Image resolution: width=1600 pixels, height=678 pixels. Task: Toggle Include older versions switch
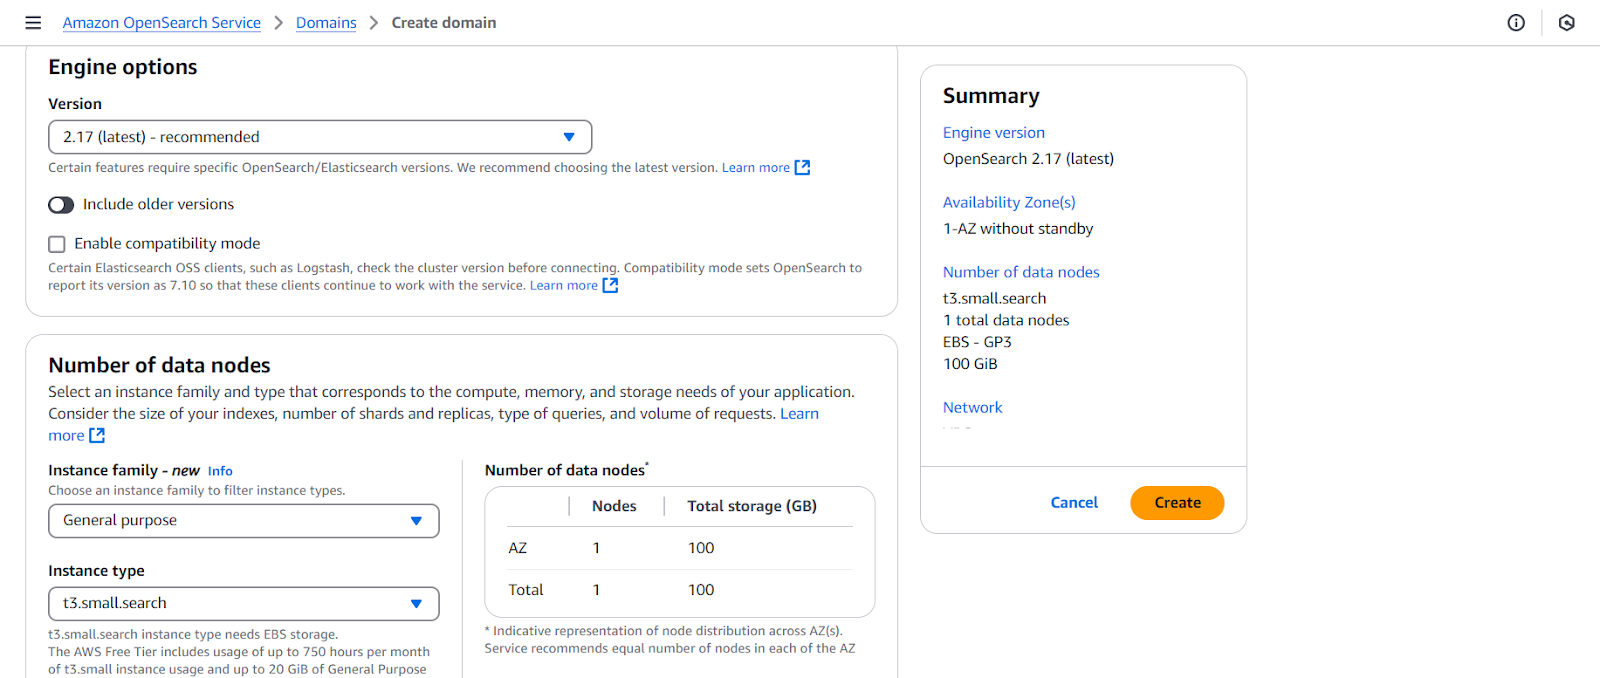click(61, 205)
